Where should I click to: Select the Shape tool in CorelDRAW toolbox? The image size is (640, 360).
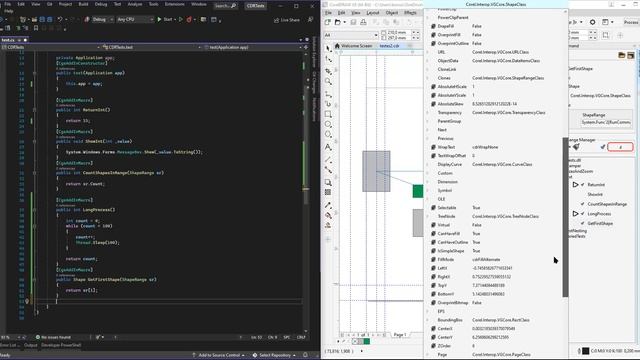(x=328, y=60)
